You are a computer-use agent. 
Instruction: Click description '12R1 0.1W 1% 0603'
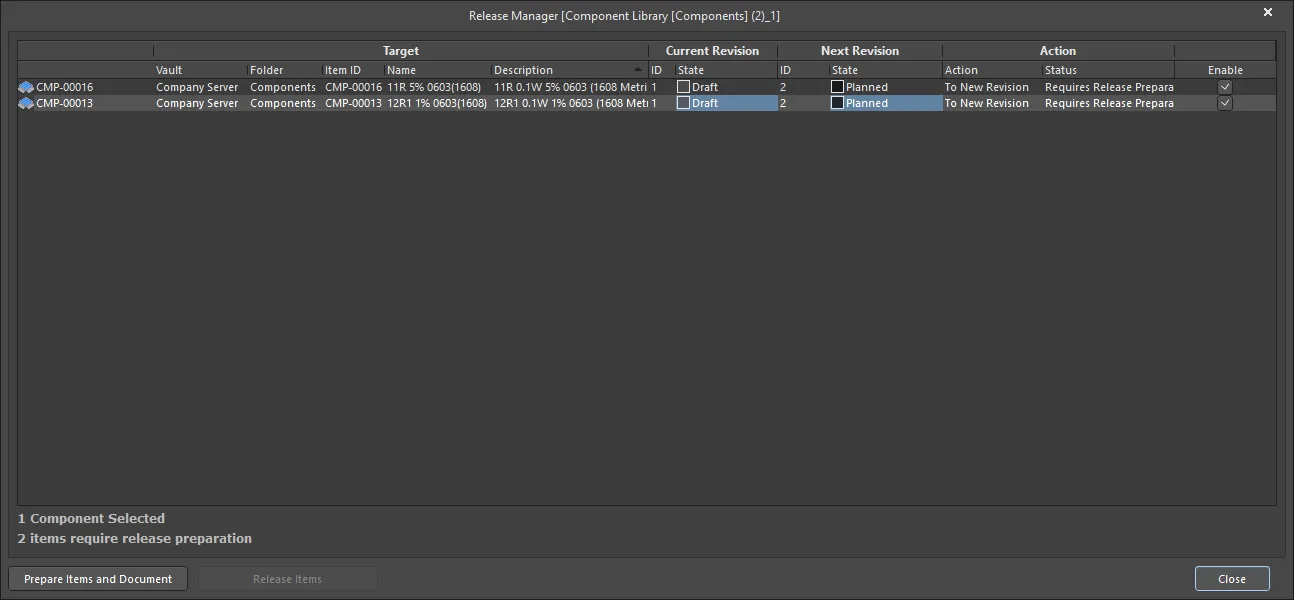(x=571, y=103)
